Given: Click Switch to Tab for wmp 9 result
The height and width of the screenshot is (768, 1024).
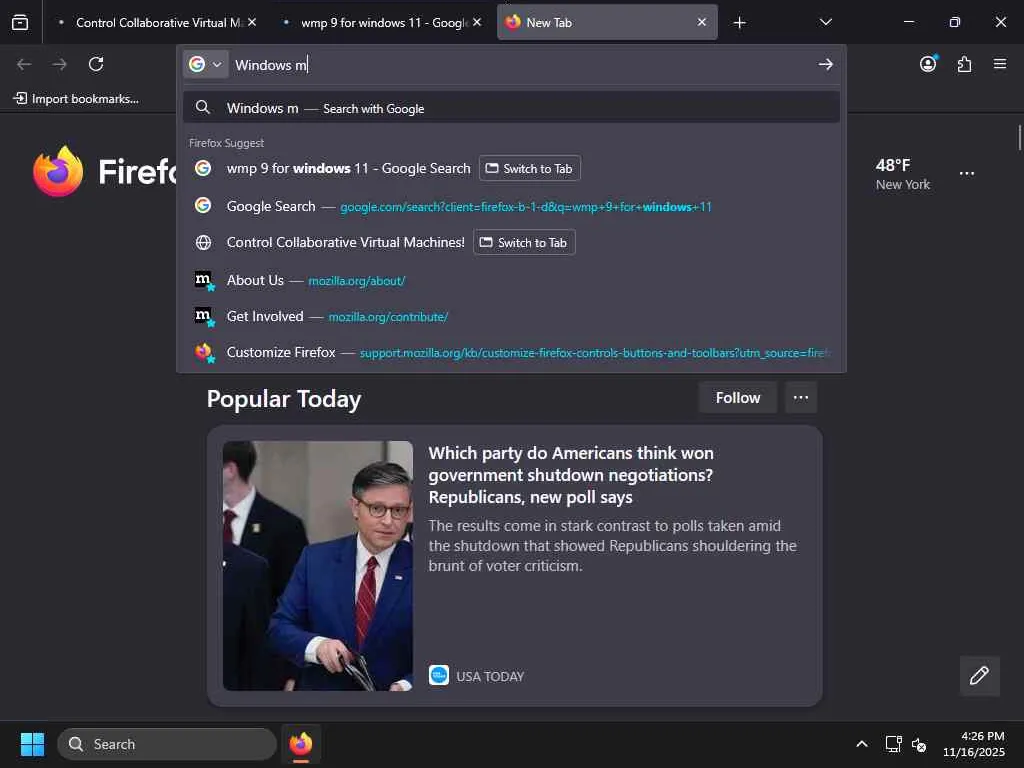Looking at the screenshot, I should coord(530,168).
